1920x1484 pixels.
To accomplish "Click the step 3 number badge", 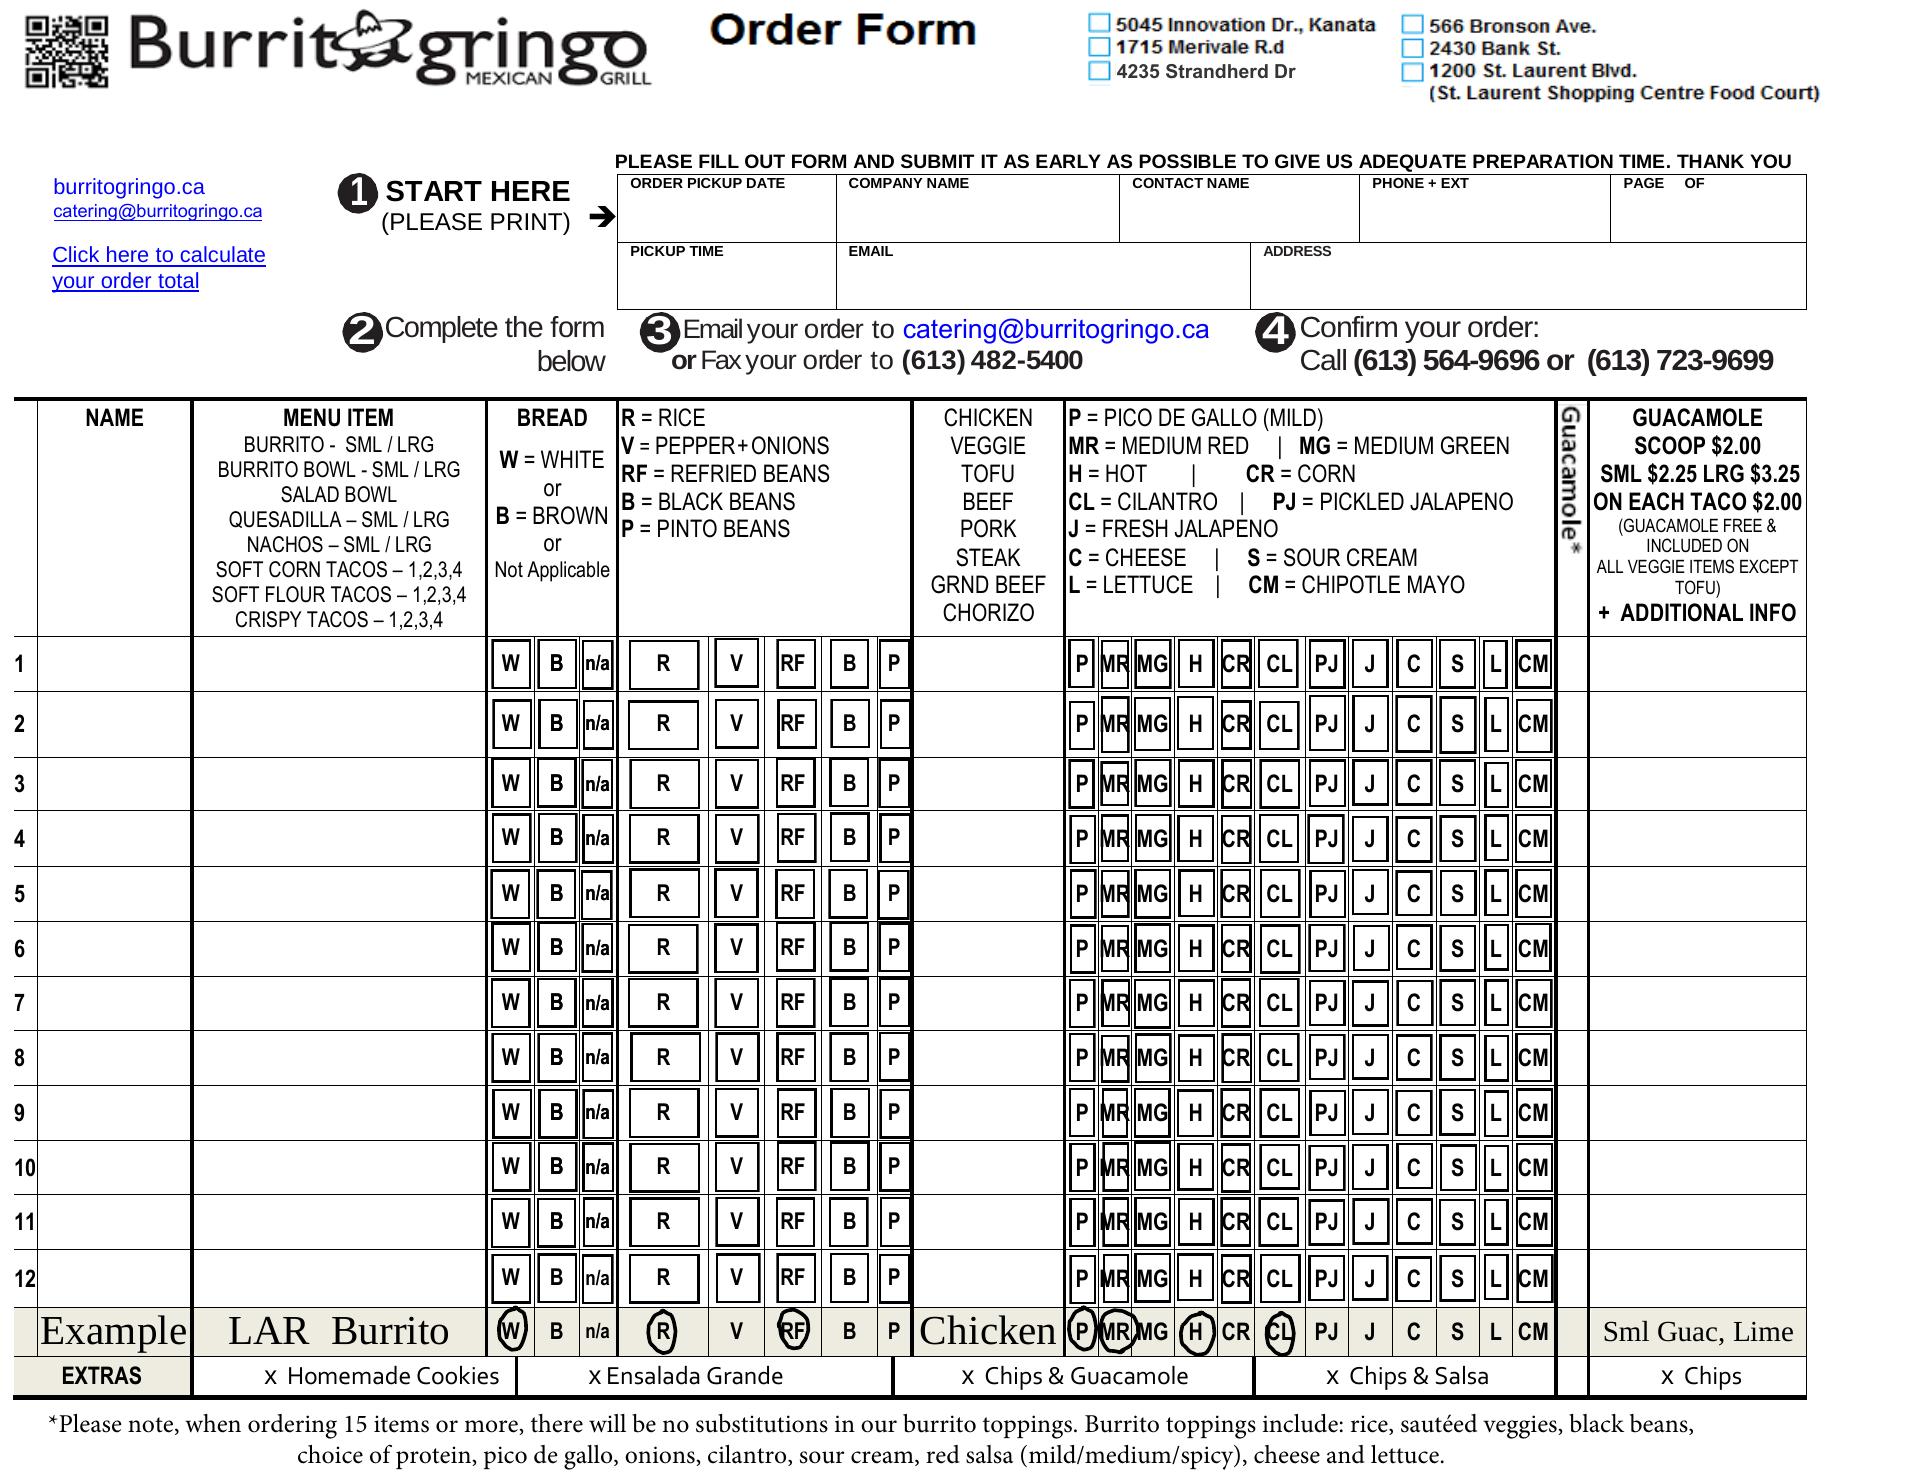I will pos(659,332).
